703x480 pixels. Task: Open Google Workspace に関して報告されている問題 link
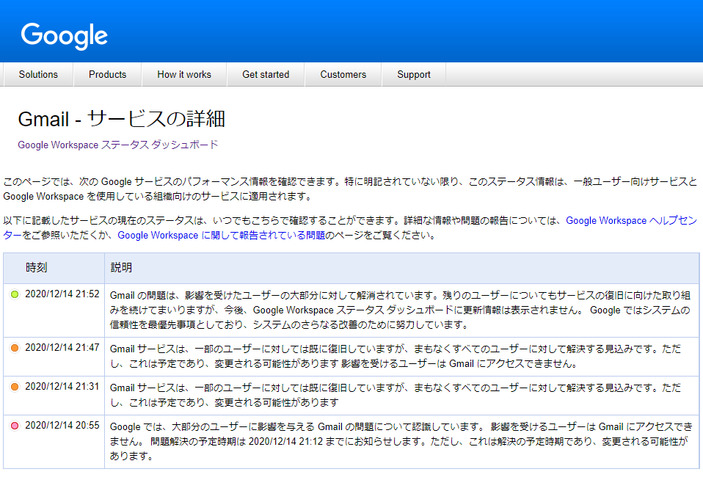(221, 235)
